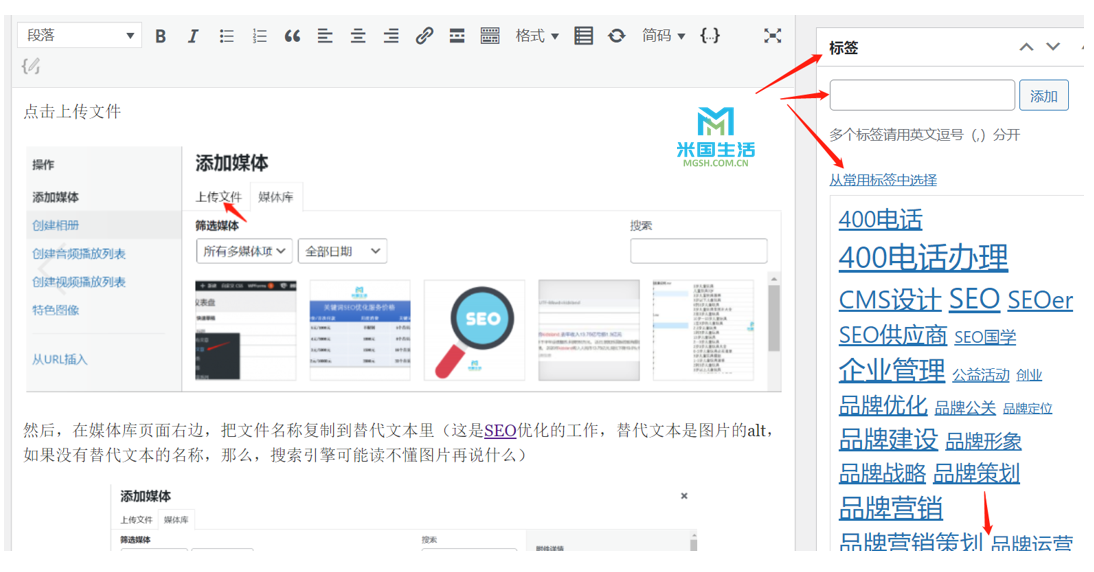1094x572 pixels.
Task: Open the 所有多媒体项 filter dropdown
Action: (244, 251)
